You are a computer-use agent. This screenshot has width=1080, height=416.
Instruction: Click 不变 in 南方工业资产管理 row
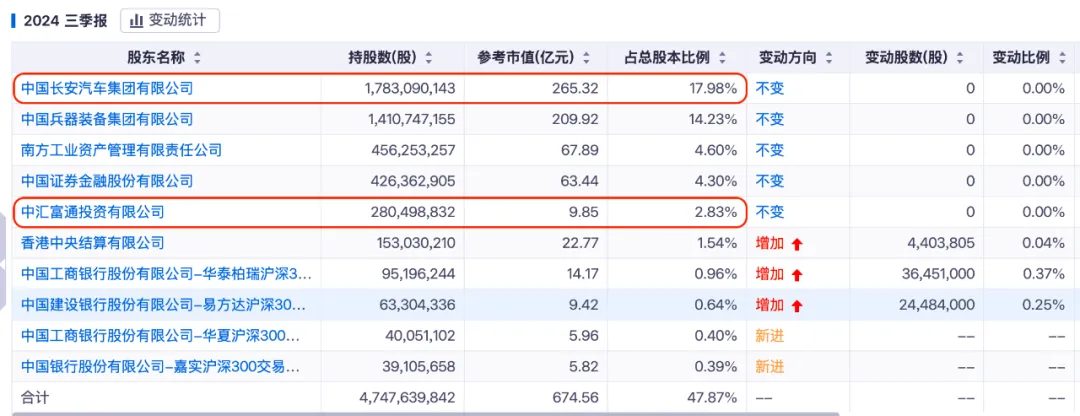(770, 150)
